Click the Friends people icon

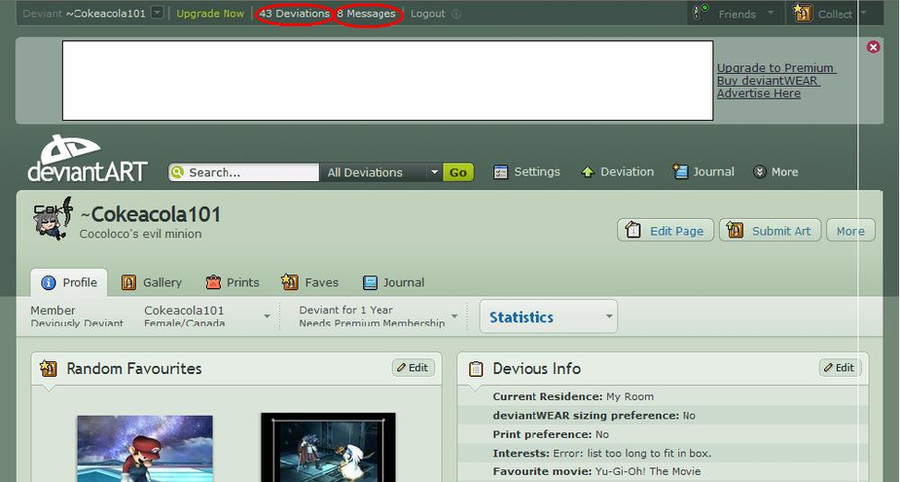pos(701,13)
